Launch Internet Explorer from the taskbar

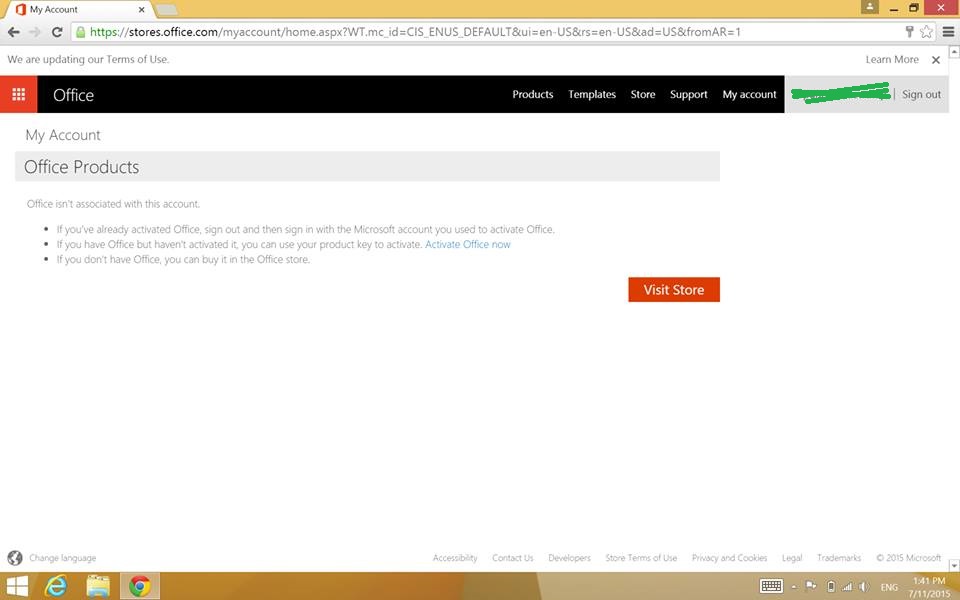[x=56, y=587]
